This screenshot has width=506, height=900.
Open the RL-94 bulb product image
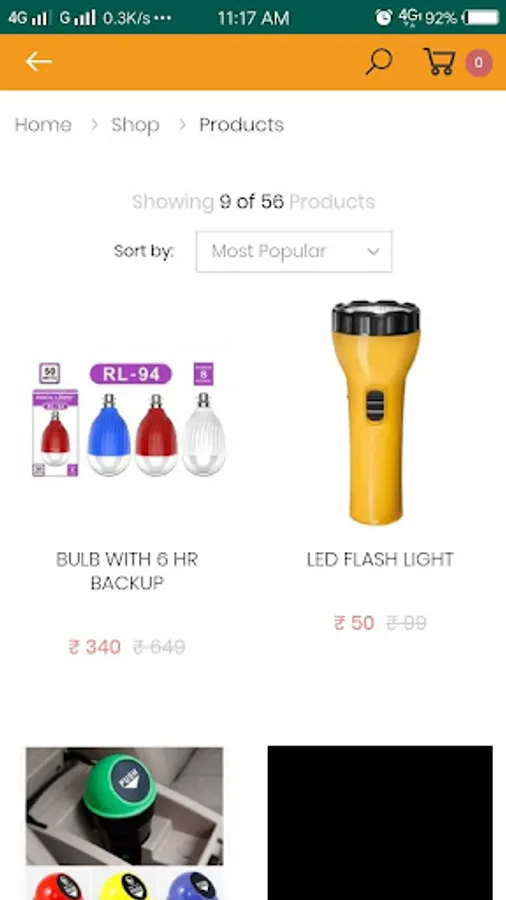point(129,419)
